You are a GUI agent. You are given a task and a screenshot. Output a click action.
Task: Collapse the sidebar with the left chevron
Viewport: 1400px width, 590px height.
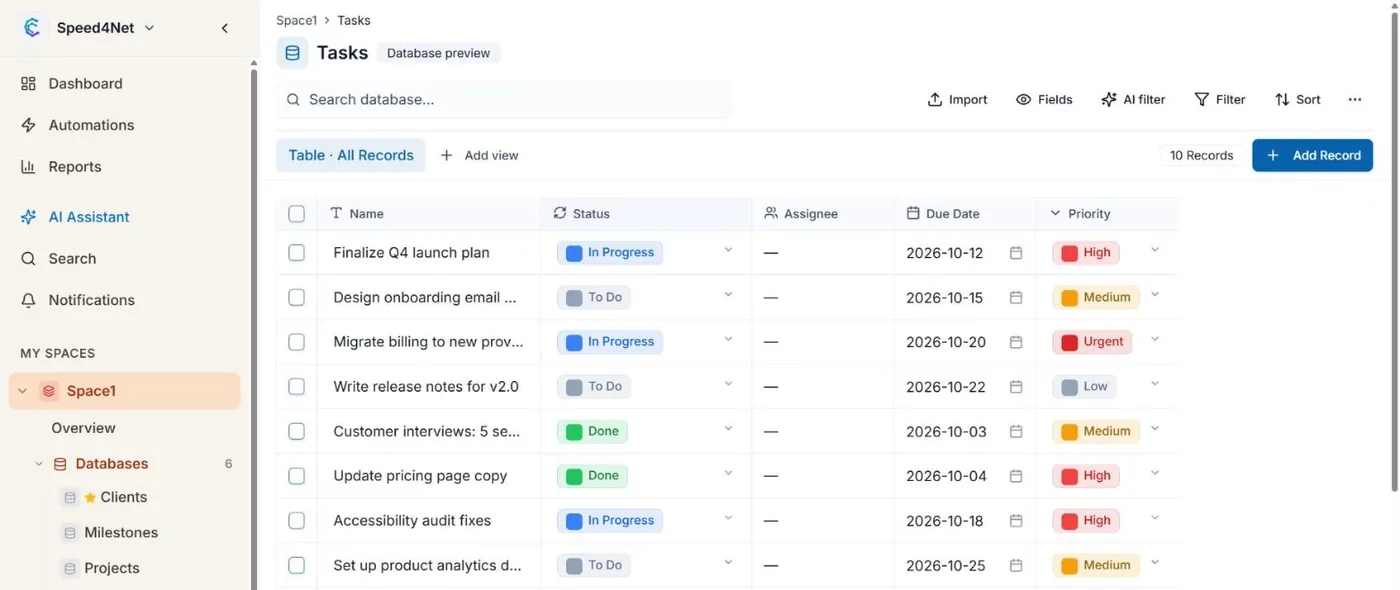(225, 28)
